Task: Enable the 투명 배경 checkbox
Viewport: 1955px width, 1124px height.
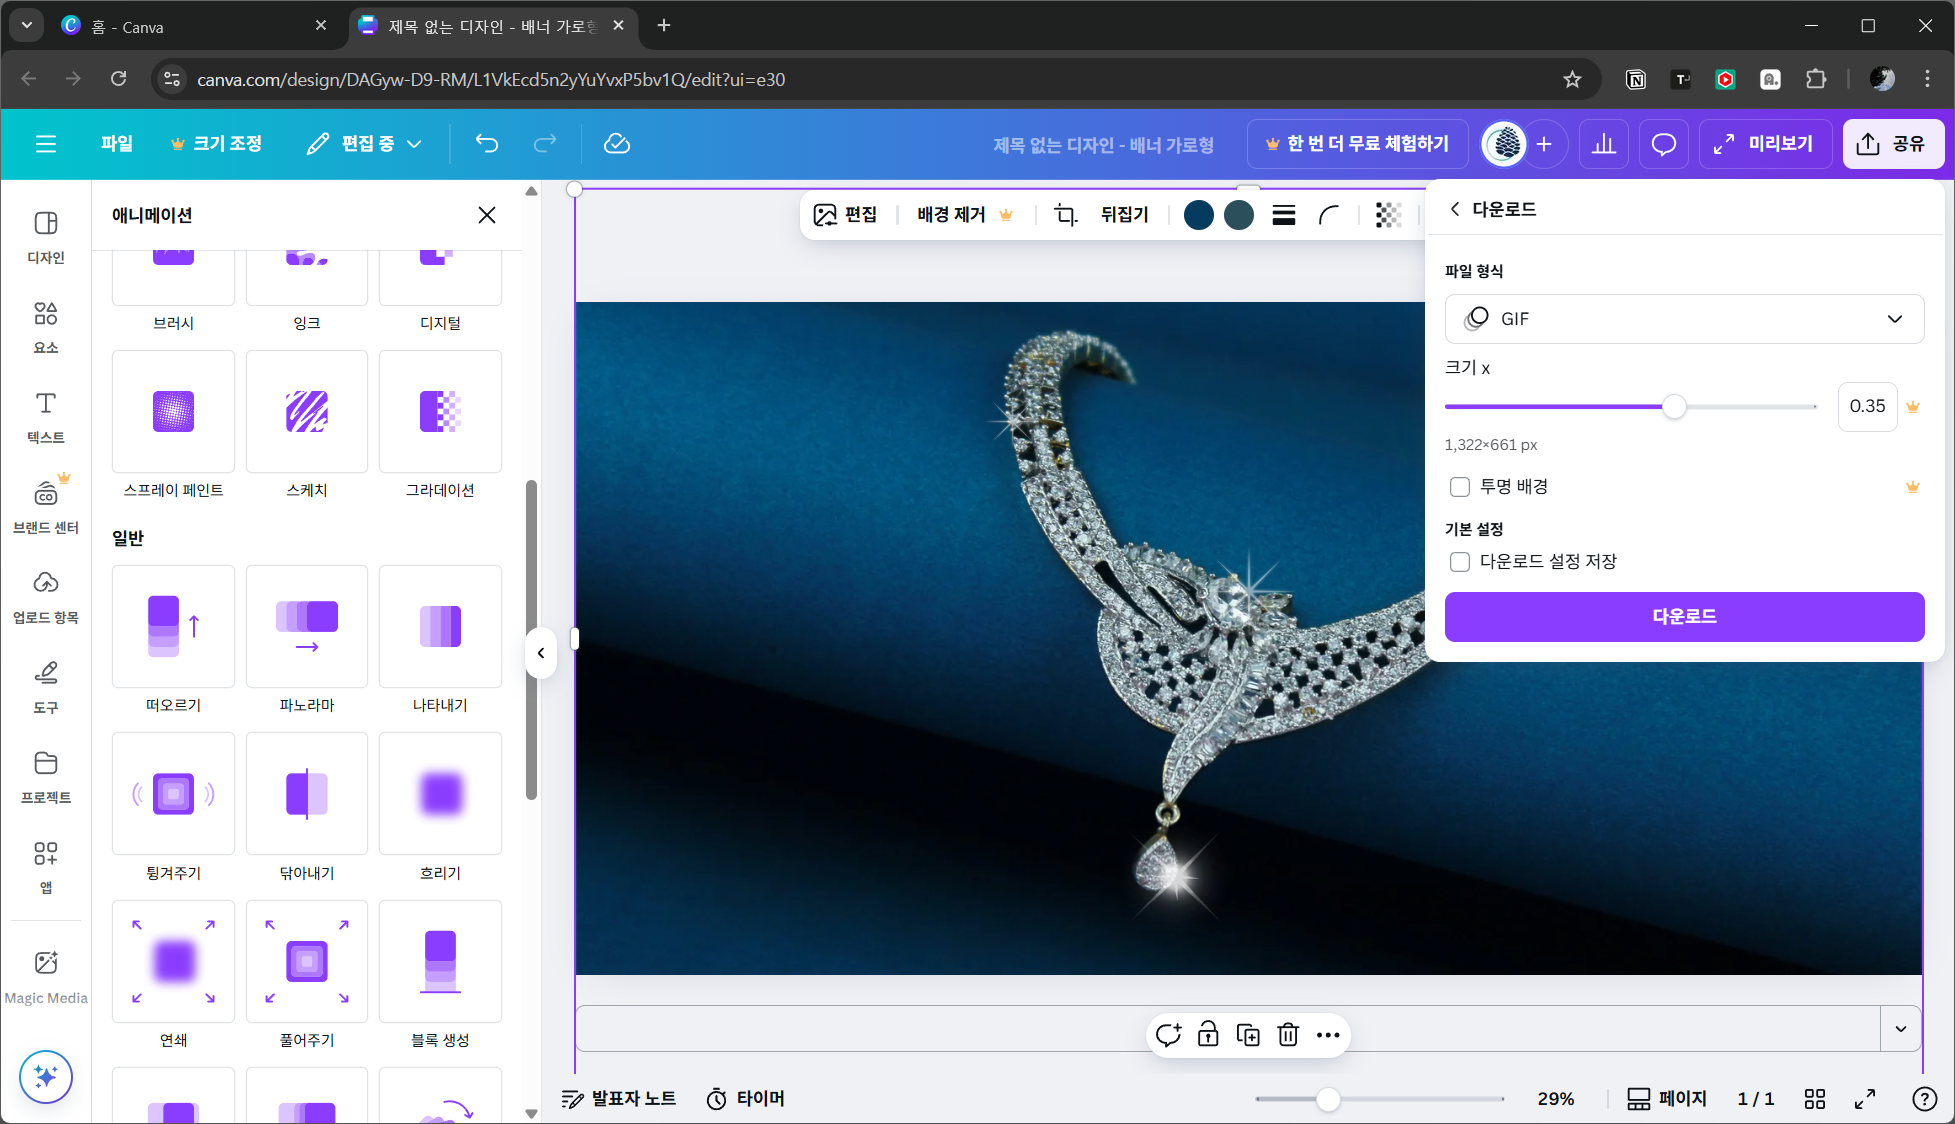Action: 1460,487
